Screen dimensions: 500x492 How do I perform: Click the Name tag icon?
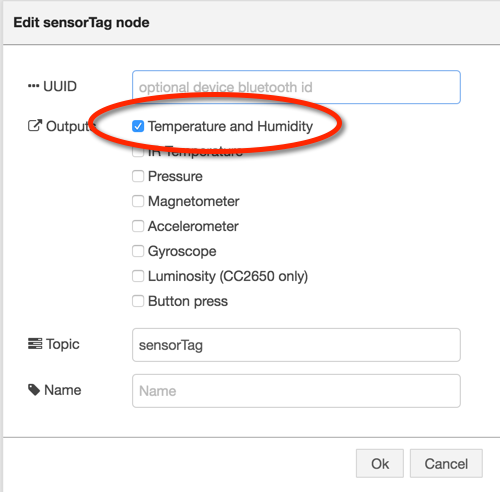tap(34, 390)
